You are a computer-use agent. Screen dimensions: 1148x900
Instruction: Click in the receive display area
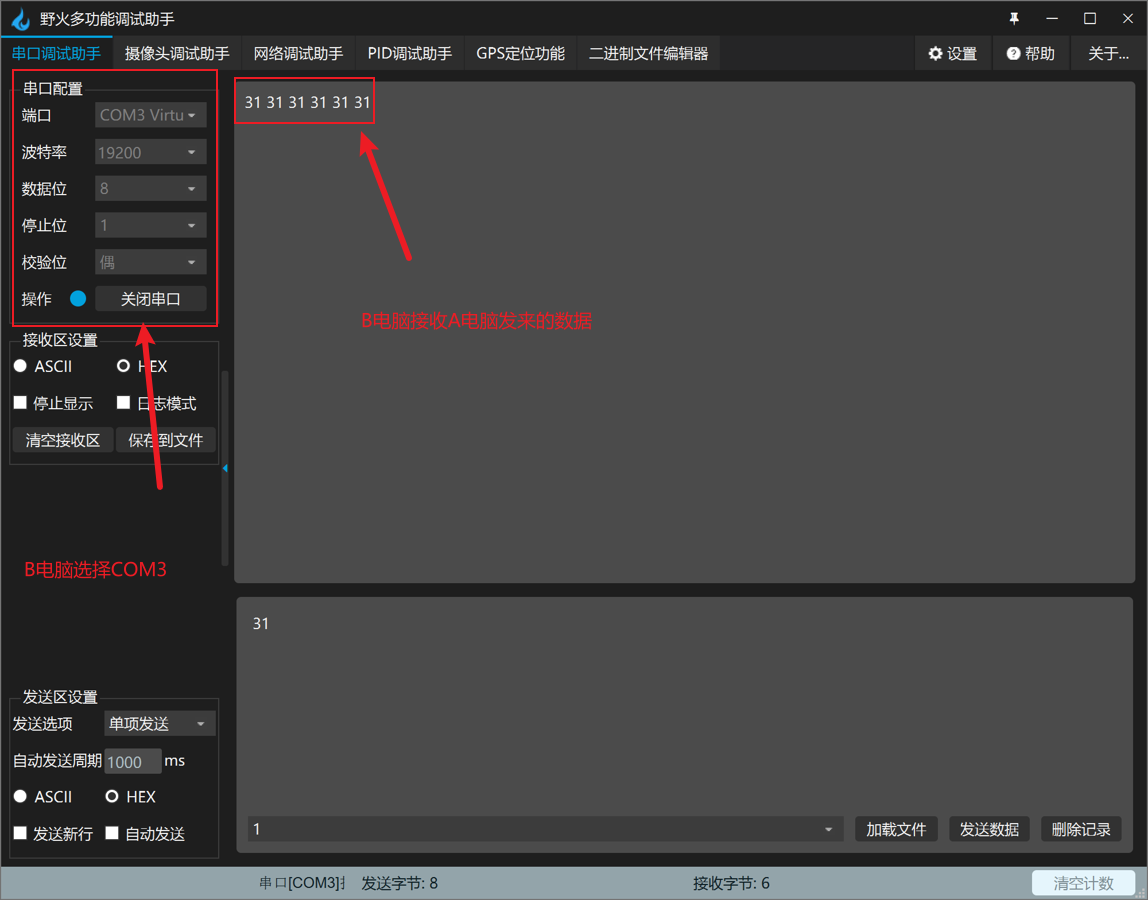click(685, 332)
